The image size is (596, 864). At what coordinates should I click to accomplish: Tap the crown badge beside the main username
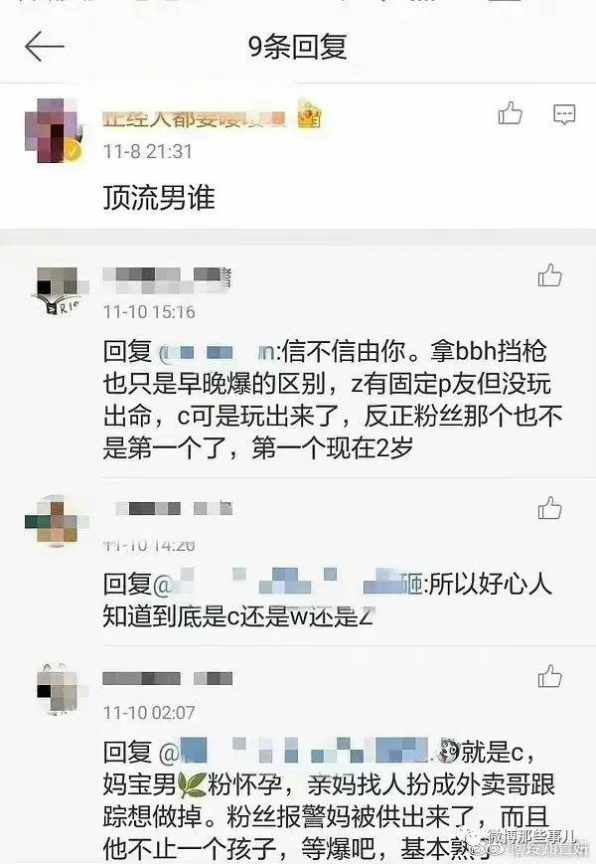[x=309, y=114]
